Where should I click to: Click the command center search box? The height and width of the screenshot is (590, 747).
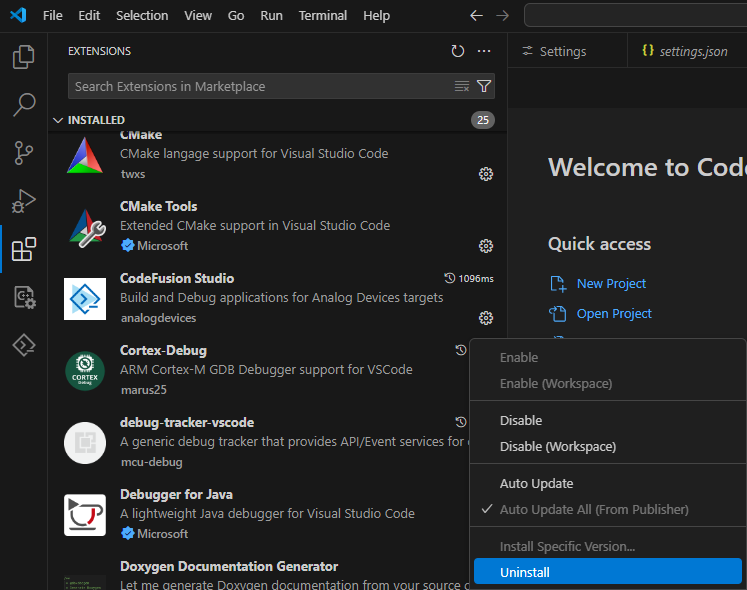636,15
